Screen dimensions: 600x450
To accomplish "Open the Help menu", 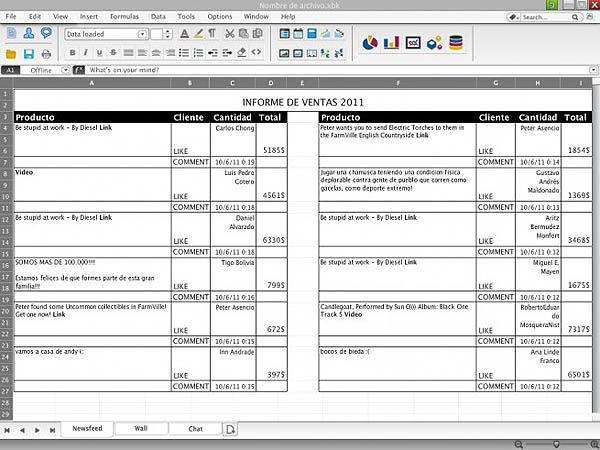I will click(x=288, y=16).
